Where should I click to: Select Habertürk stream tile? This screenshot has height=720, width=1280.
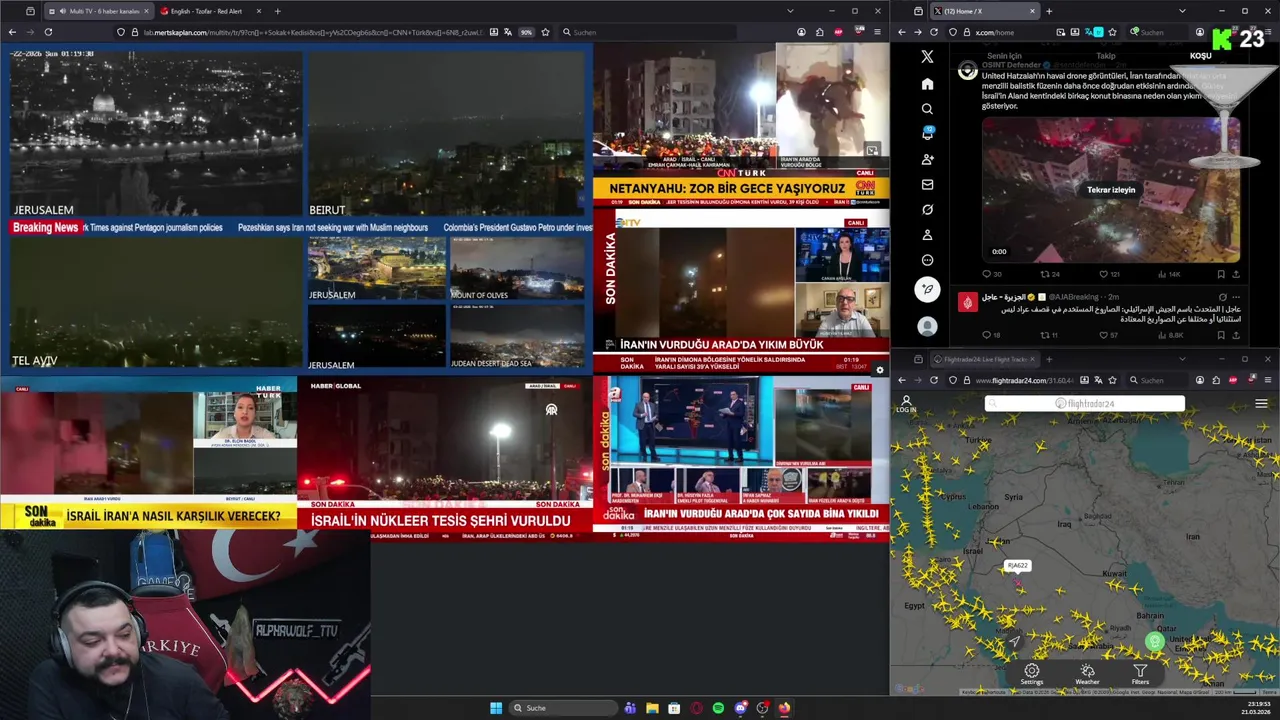tap(148, 453)
